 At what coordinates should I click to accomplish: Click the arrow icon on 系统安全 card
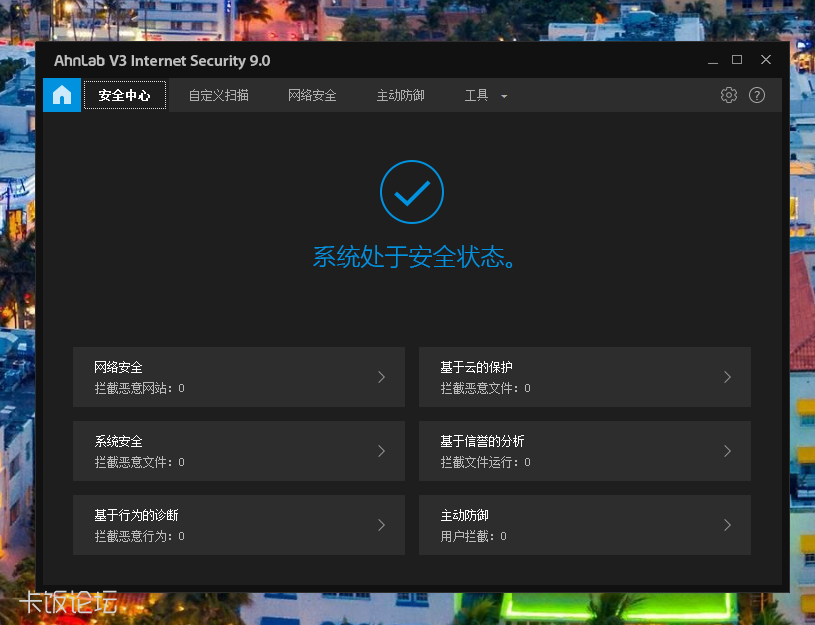383,451
